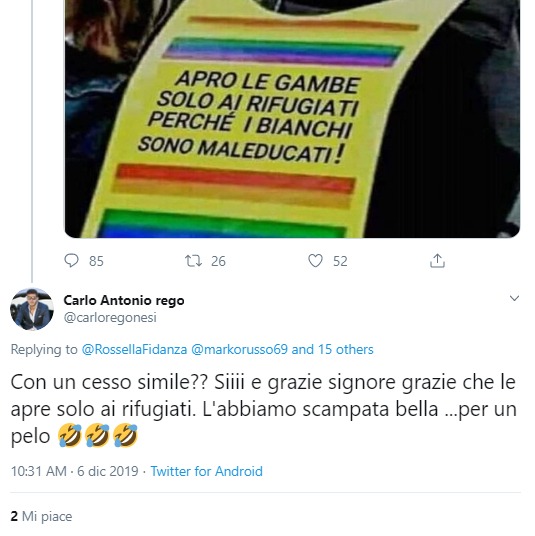Open the share upload icon

point(437,260)
